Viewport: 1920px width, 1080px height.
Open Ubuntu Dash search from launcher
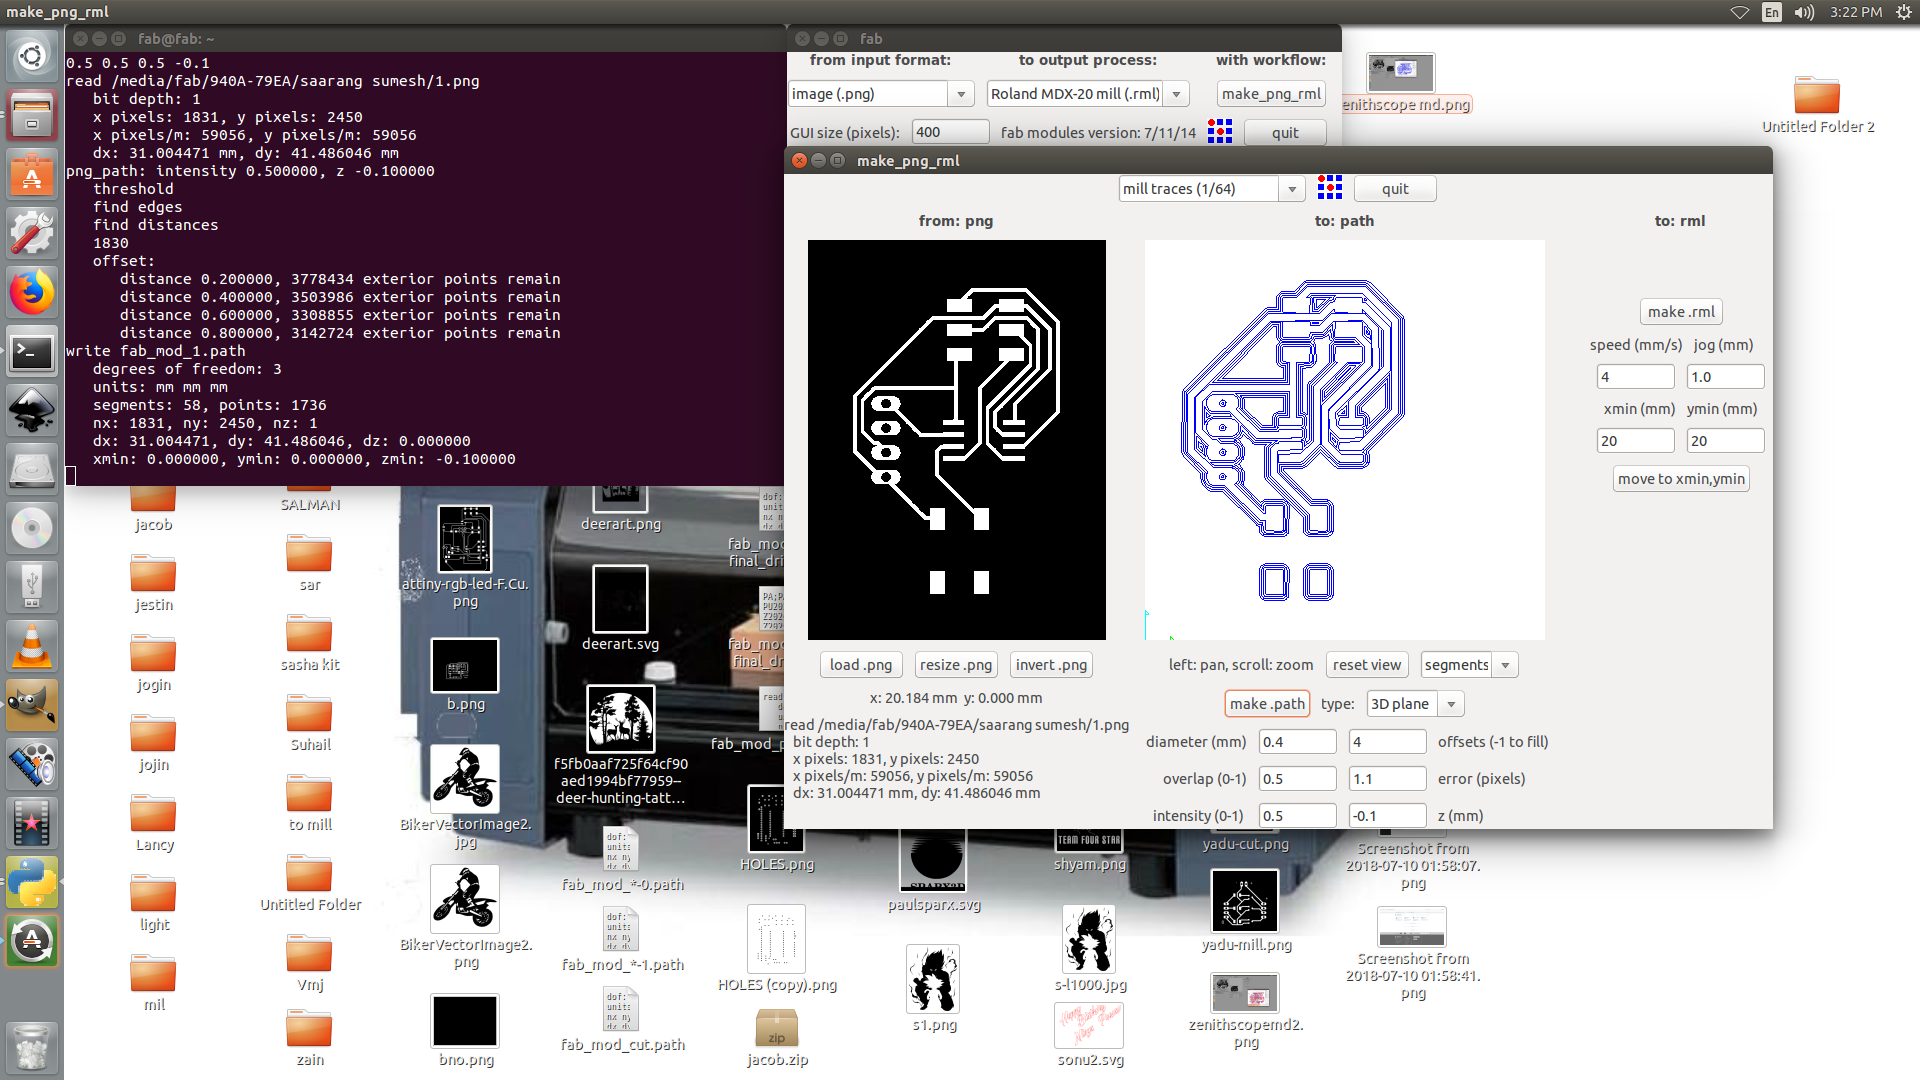click(x=32, y=57)
